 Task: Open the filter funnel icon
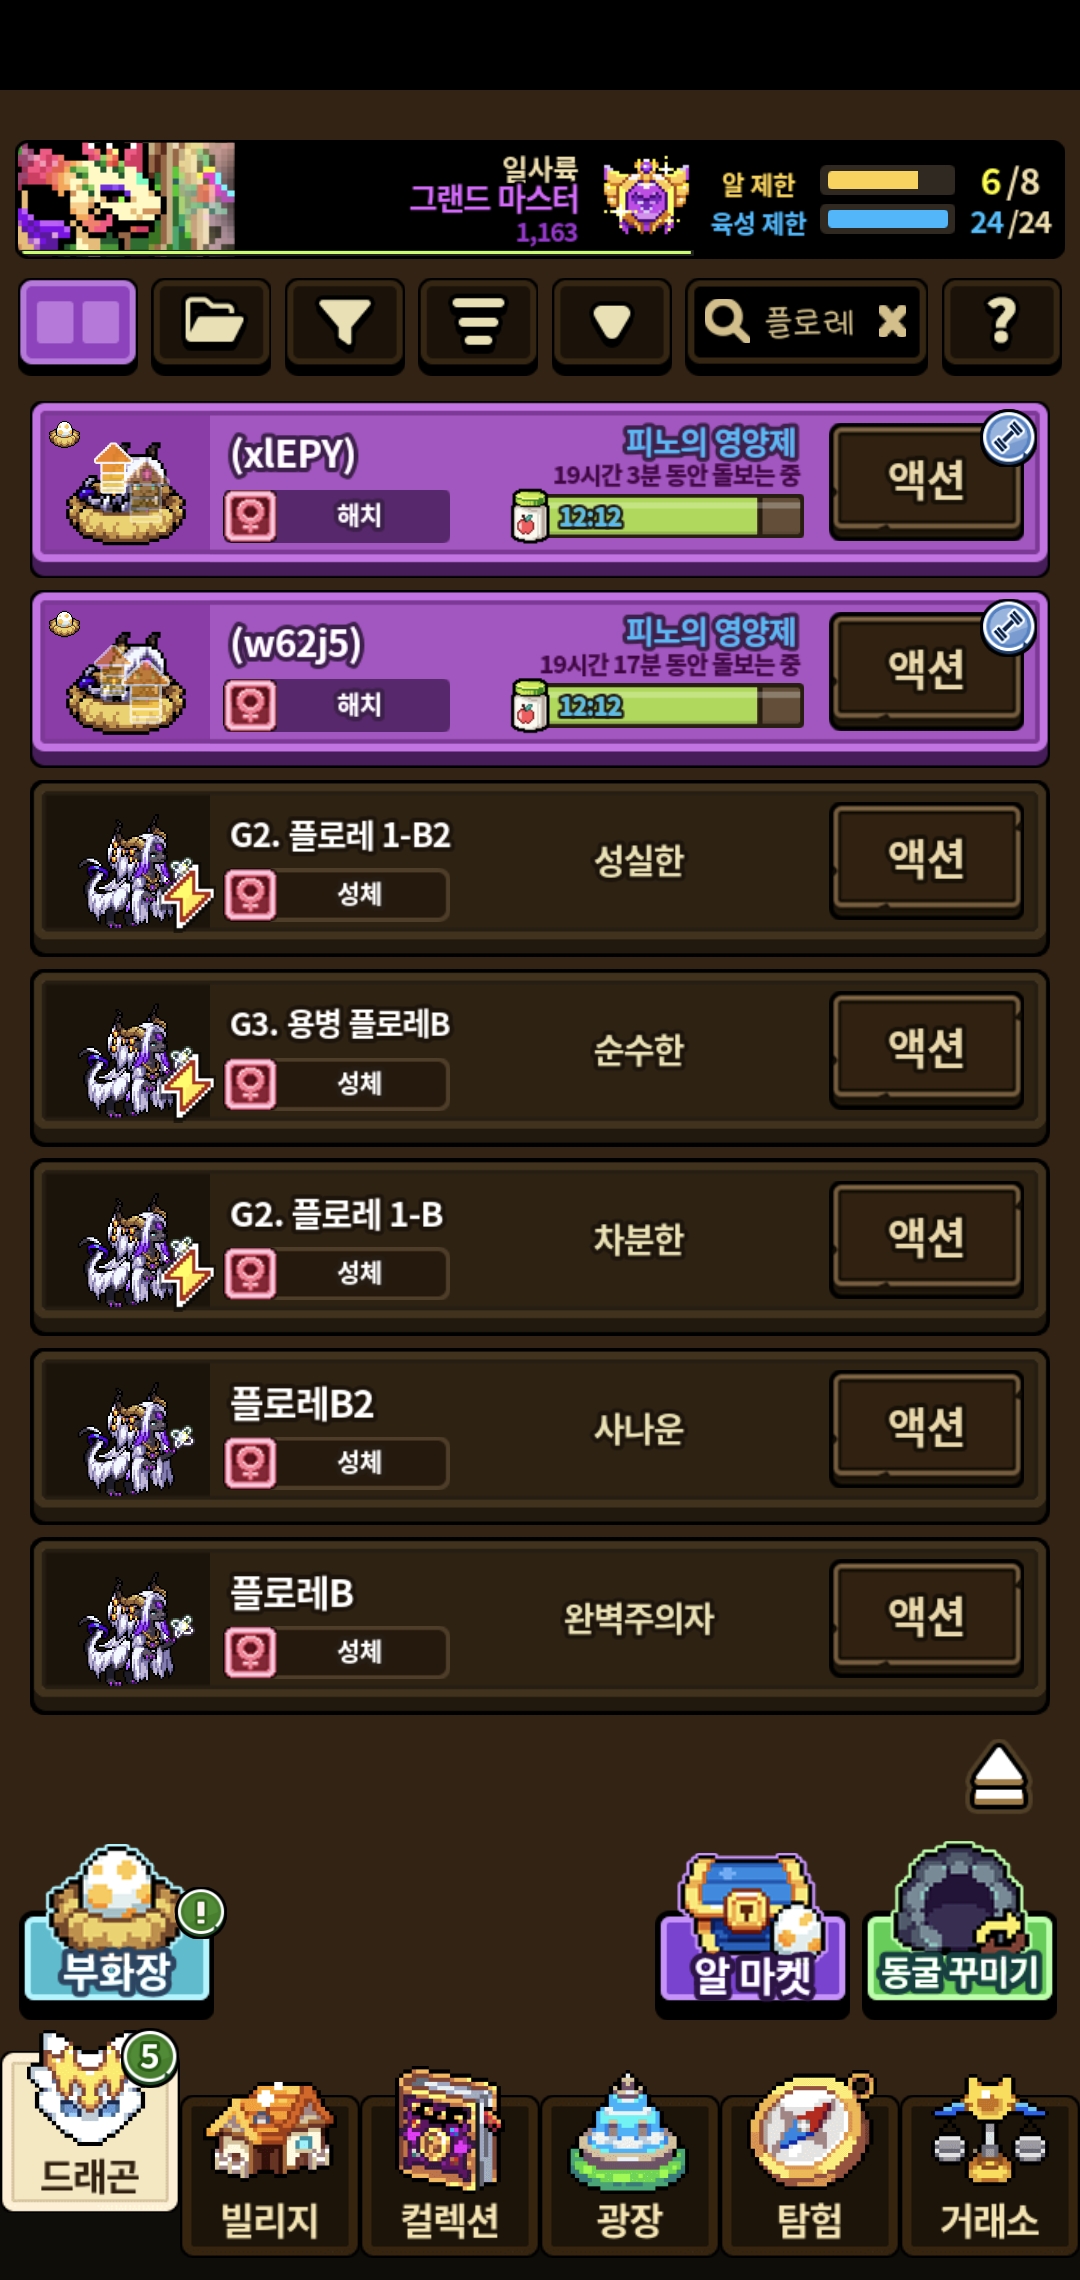344,325
